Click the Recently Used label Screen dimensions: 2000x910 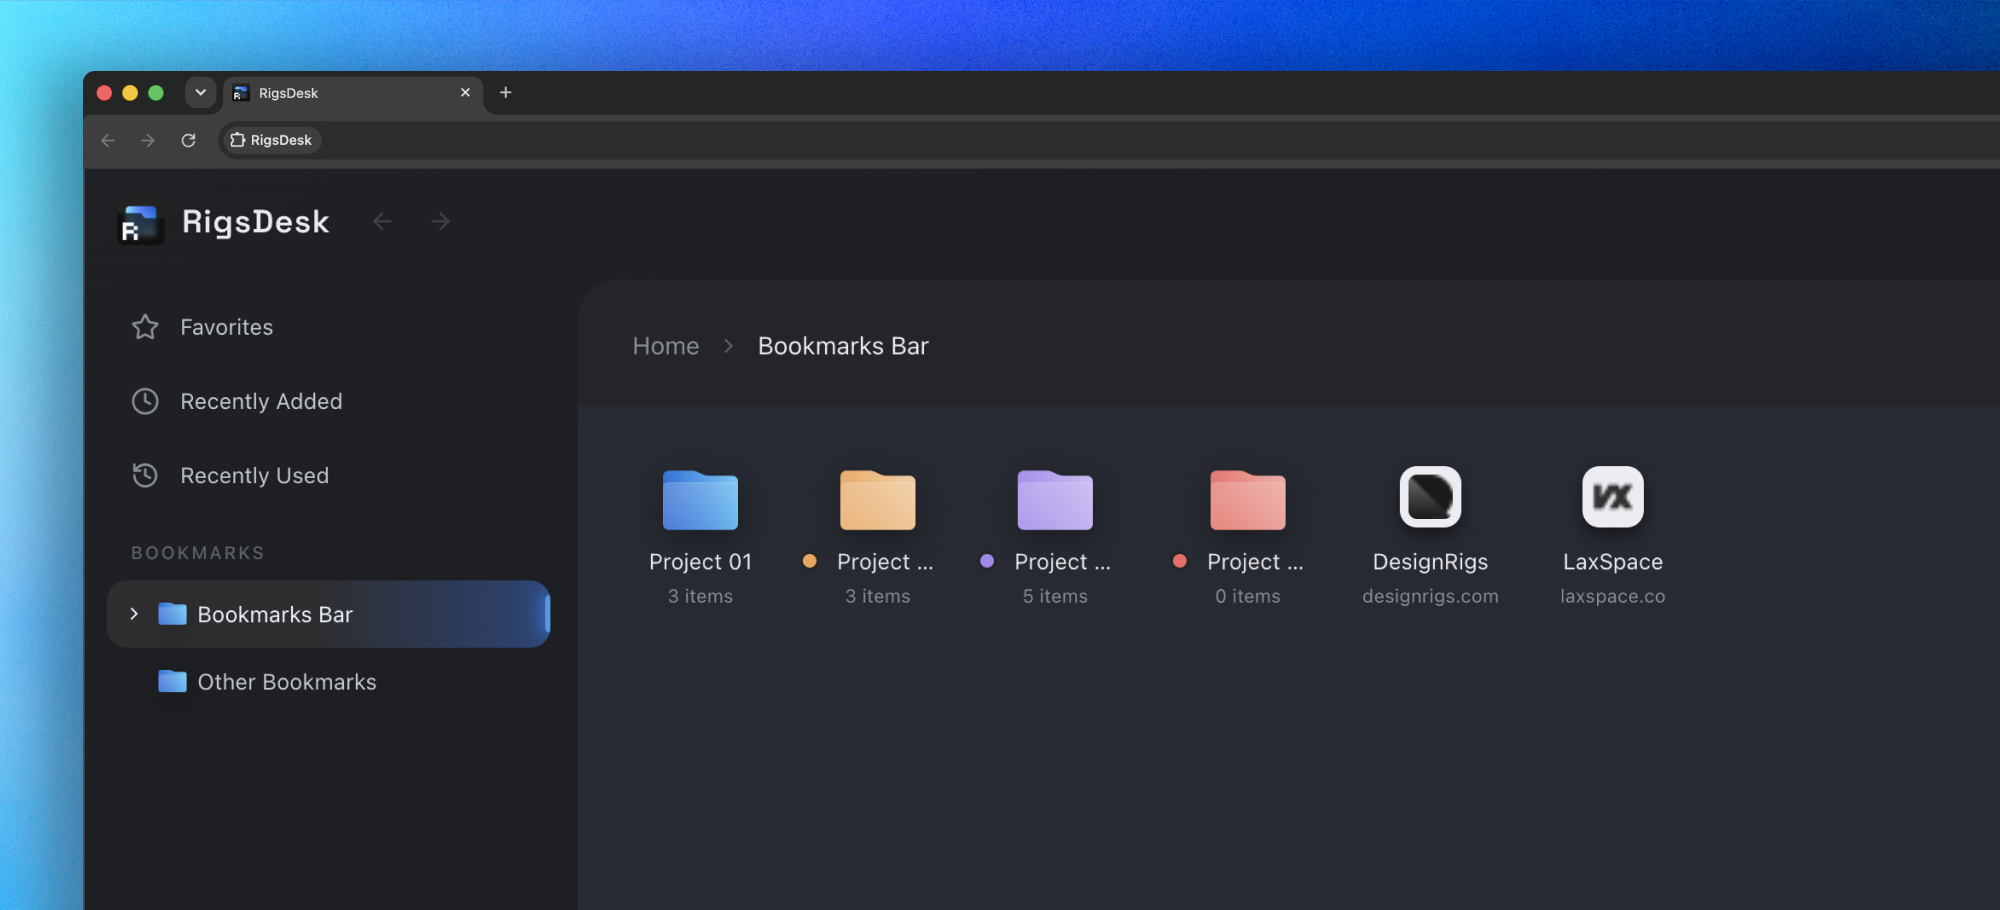(254, 475)
